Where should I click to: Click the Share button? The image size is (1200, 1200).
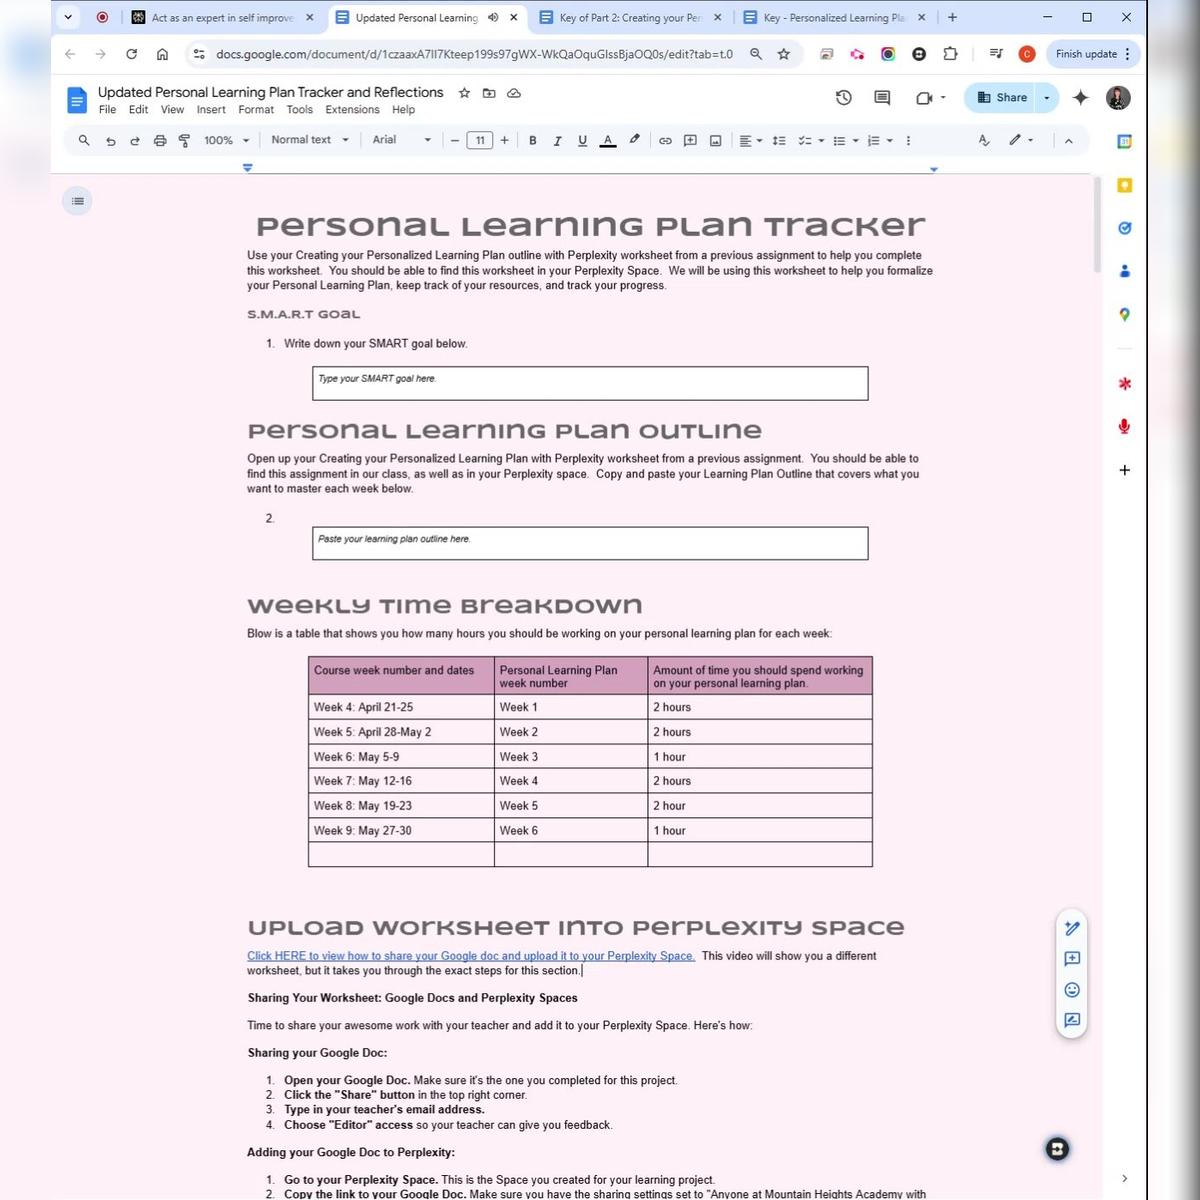point(1001,97)
